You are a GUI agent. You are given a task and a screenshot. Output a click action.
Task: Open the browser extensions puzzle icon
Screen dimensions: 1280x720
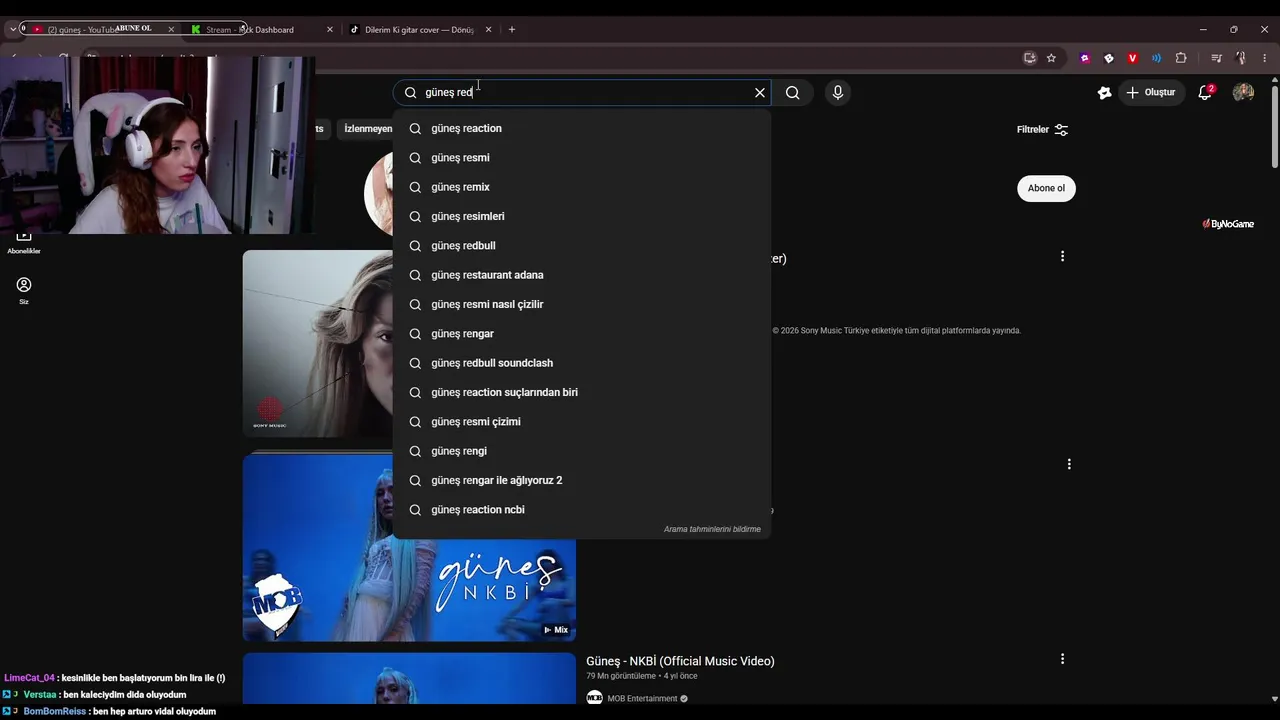pos(1181,58)
